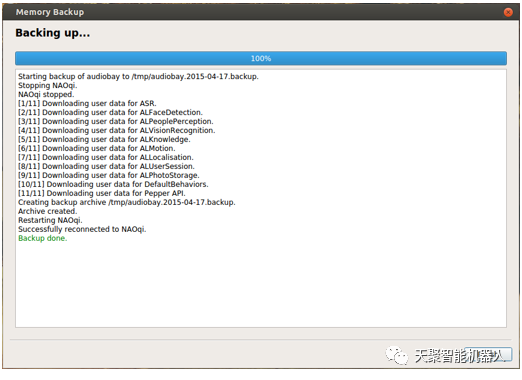The image size is (522, 380).
Task: Close the Memory Backup dialog window
Action: coord(508,12)
